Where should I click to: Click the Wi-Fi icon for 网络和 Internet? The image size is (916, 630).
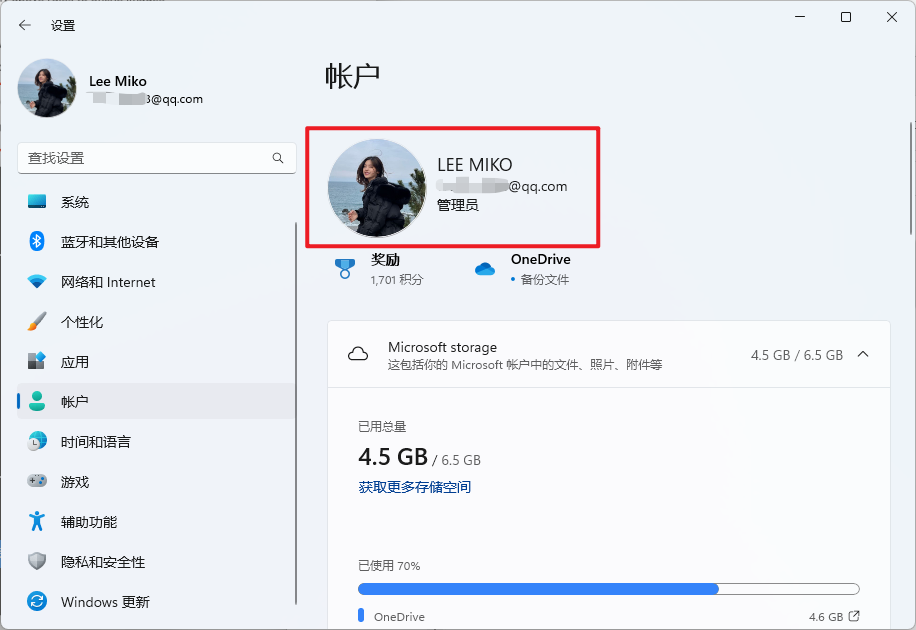point(37,282)
